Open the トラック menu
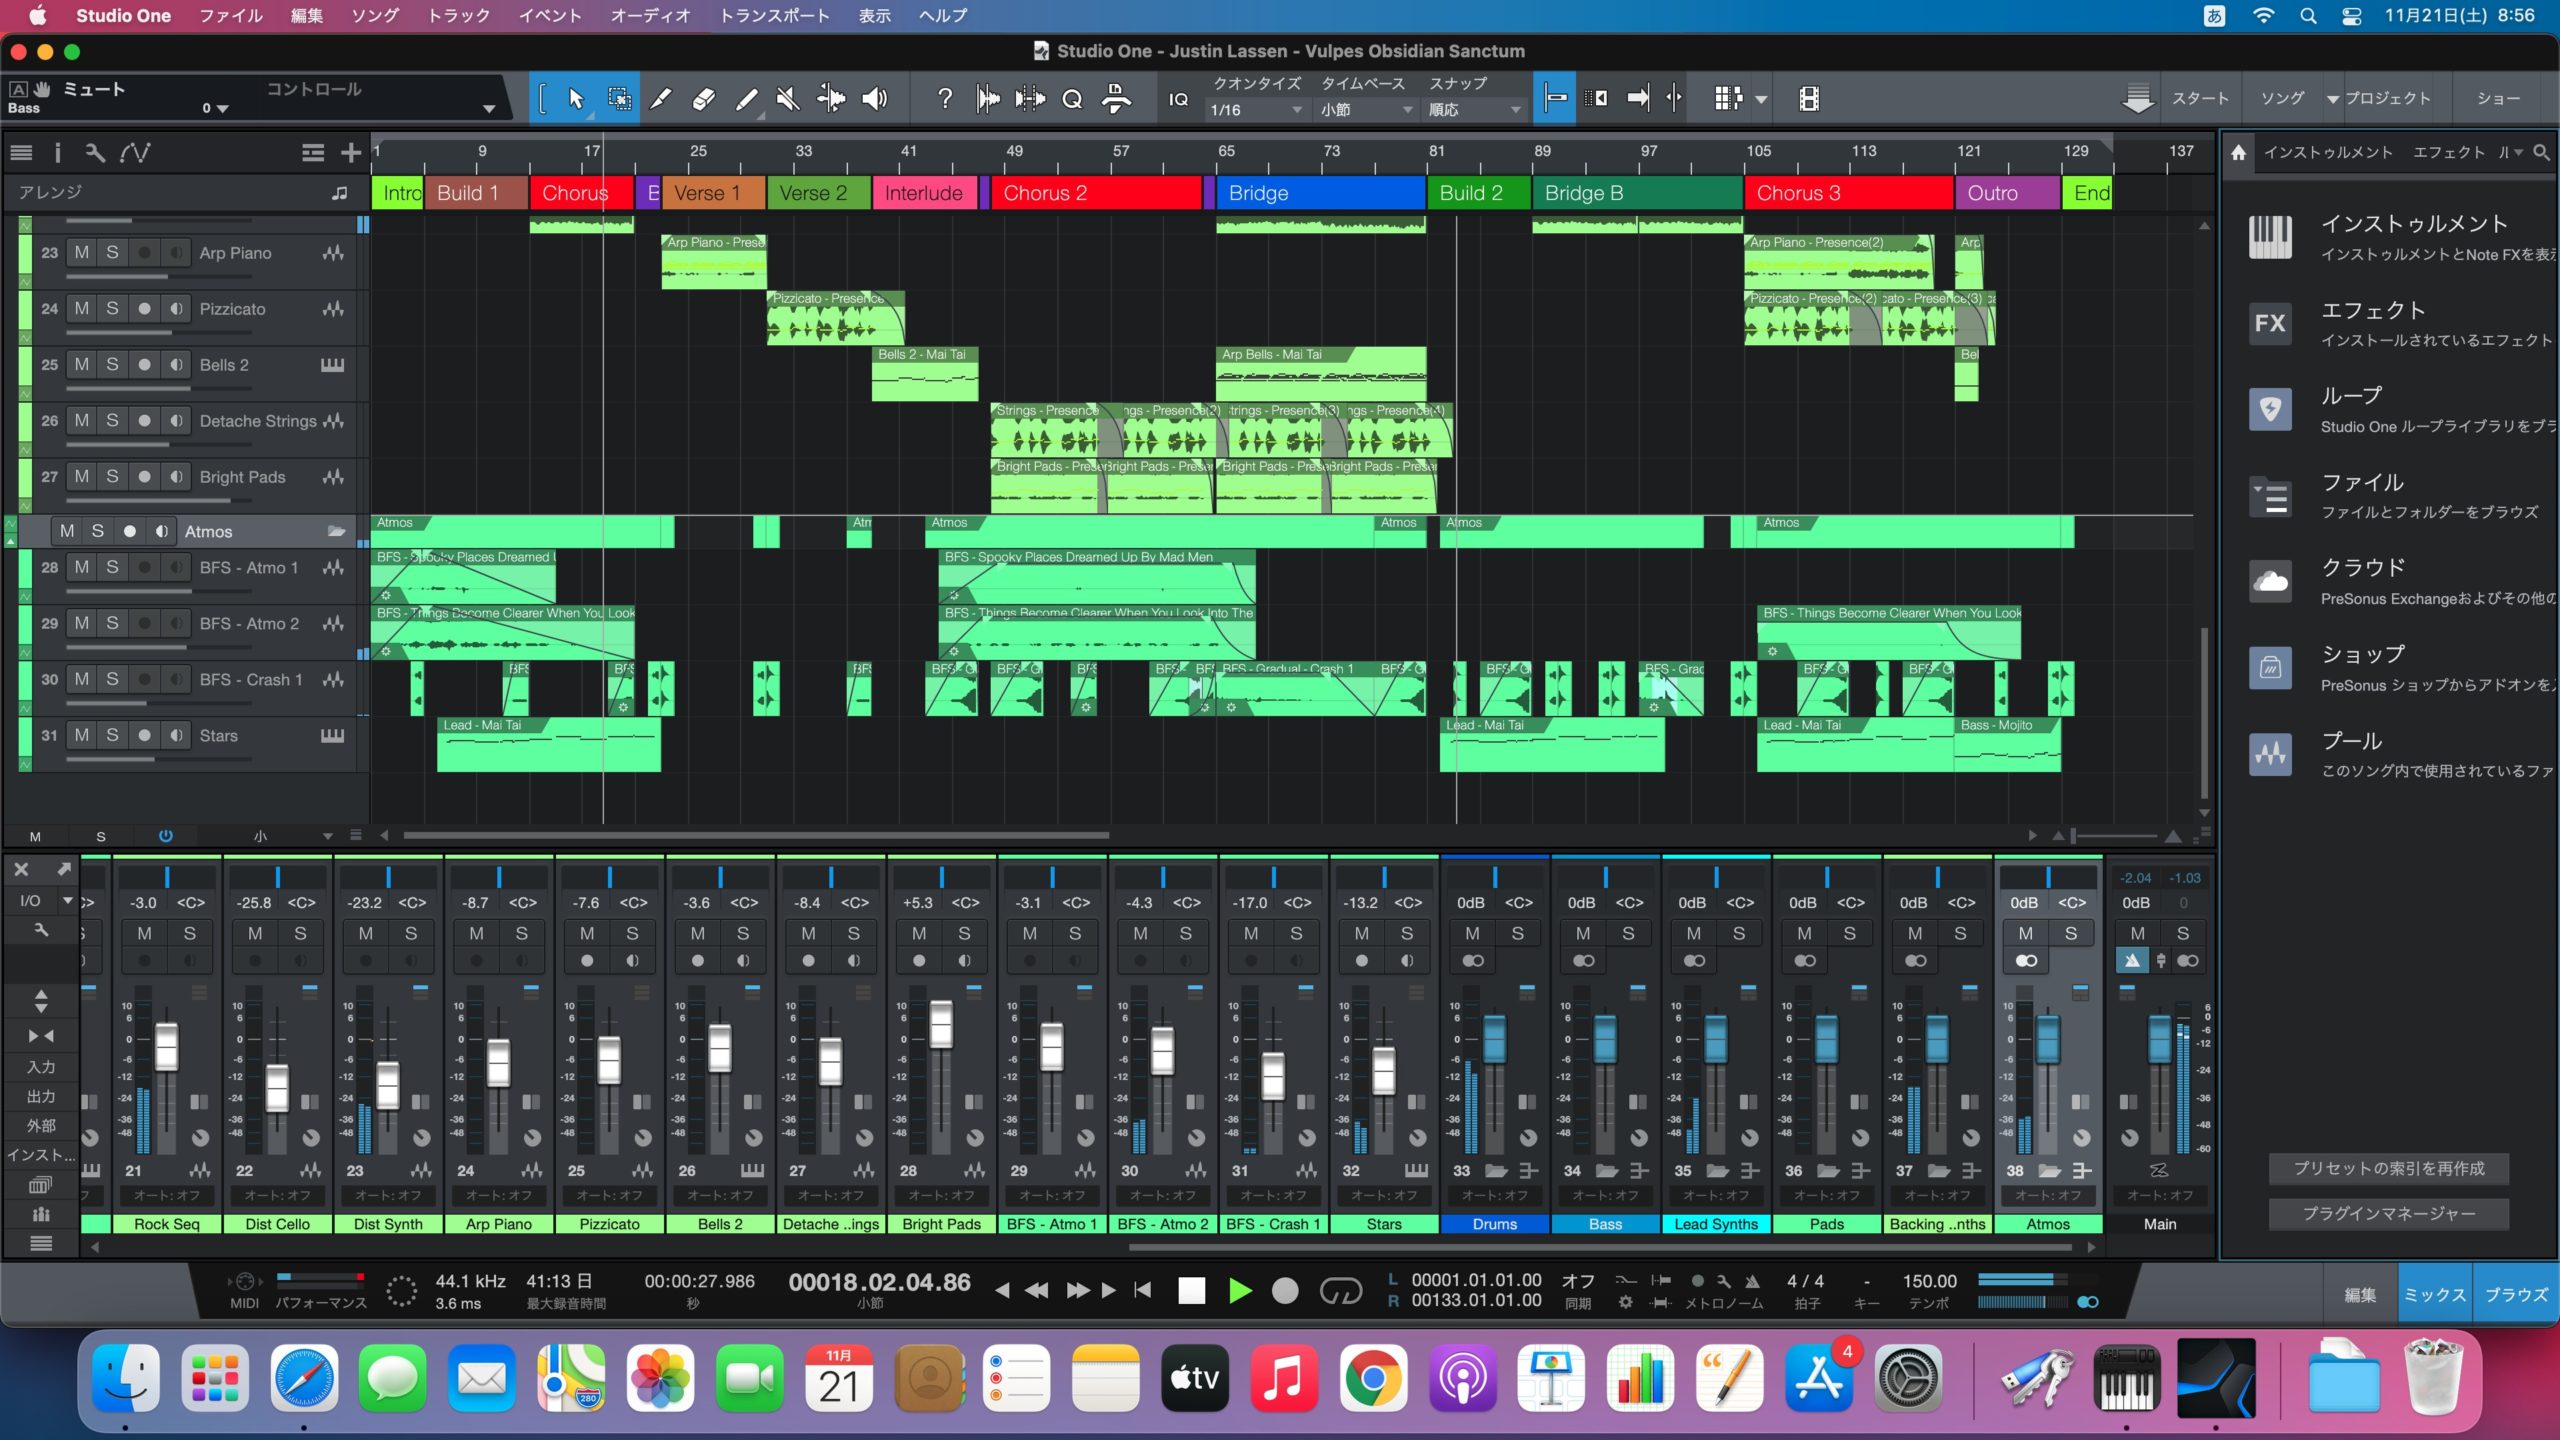This screenshot has height=1440, width=2560. [459, 15]
